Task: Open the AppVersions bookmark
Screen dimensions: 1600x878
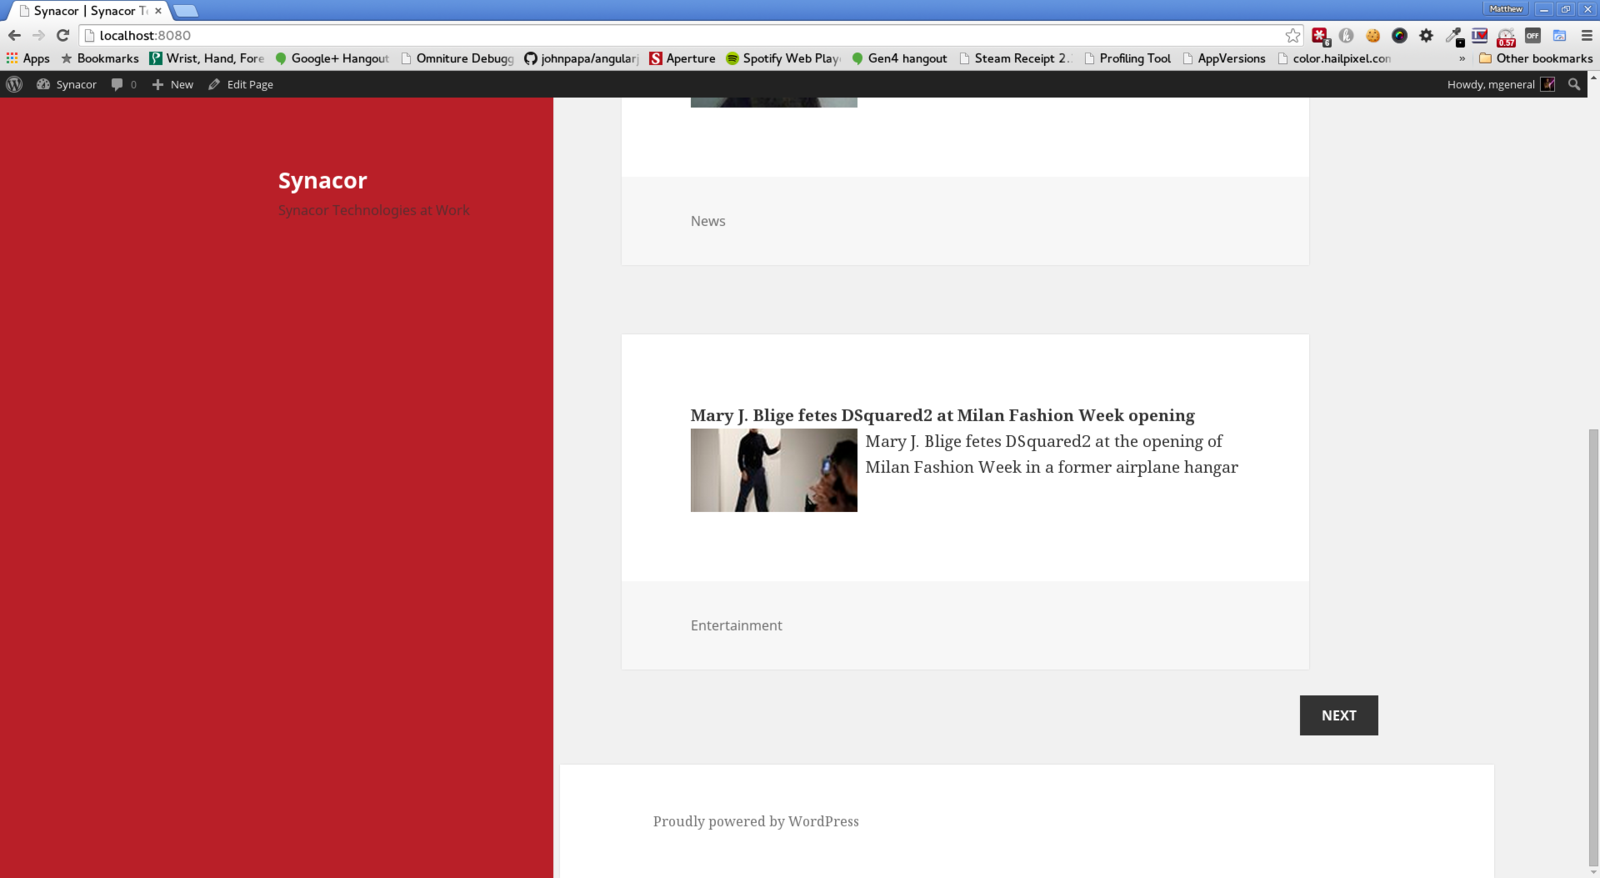Action: point(1223,58)
